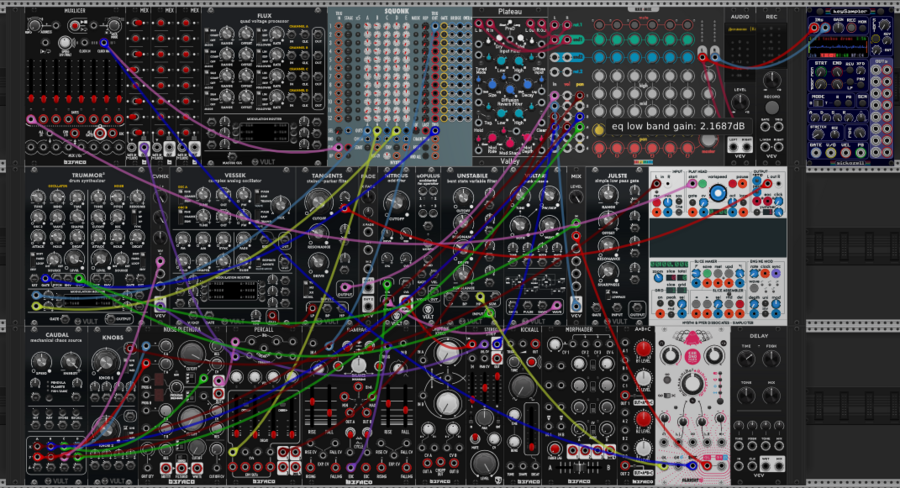
Task: Click the Caudal Energy knob
Action: pyautogui.click(x=71, y=361)
